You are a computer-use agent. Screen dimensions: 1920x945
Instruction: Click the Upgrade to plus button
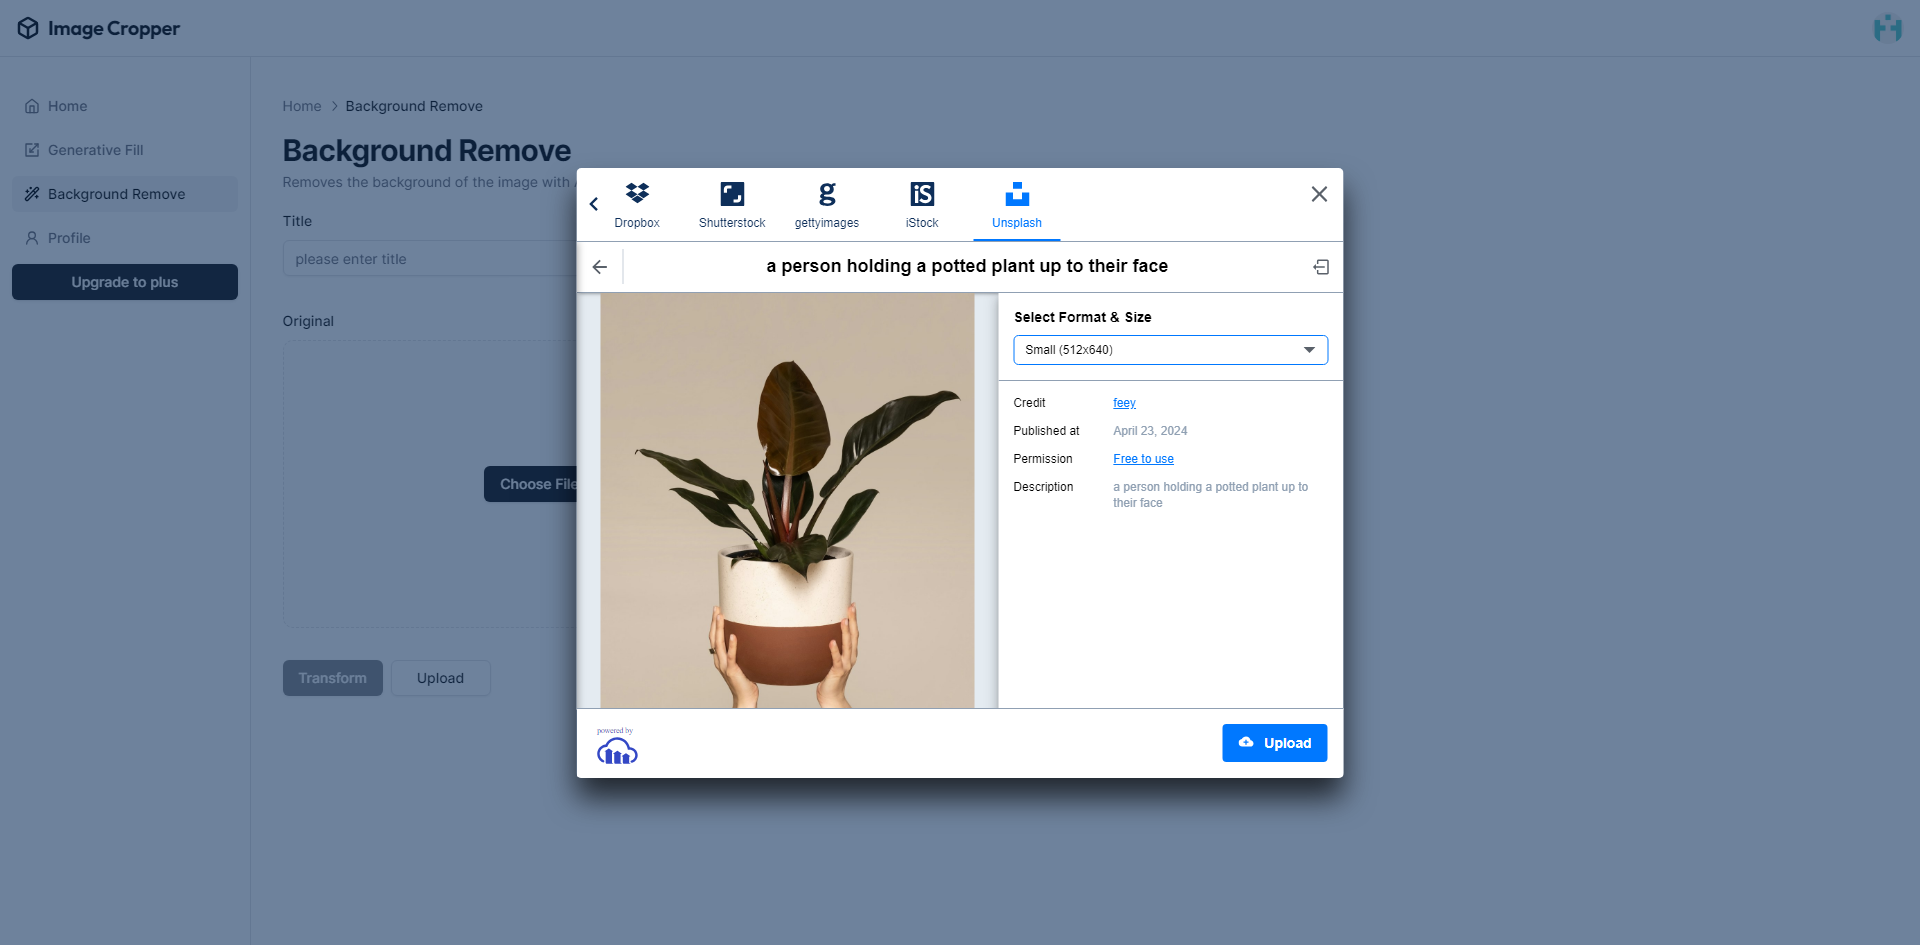point(125,282)
